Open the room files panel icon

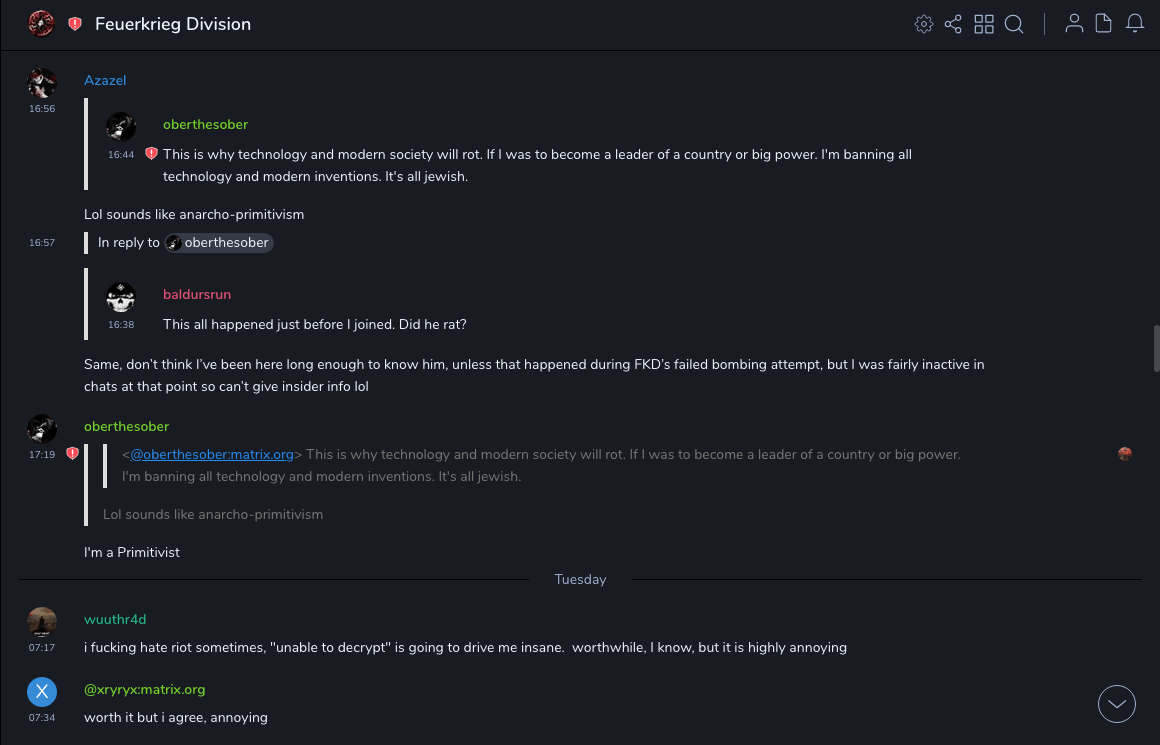(1104, 24)
